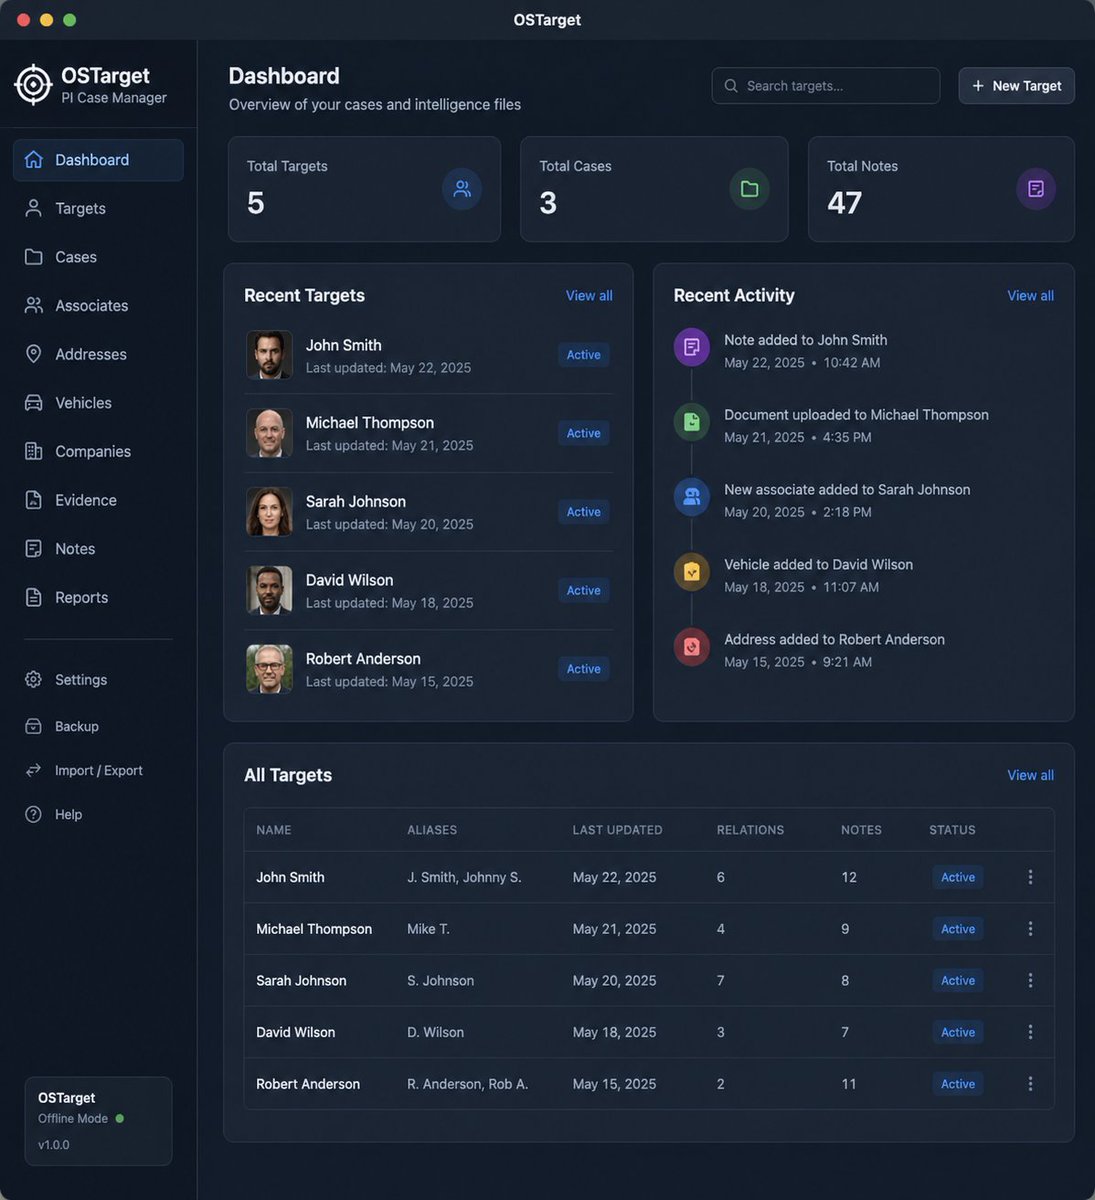Select Michael Thompson name in All Targets table

(314, 929)
